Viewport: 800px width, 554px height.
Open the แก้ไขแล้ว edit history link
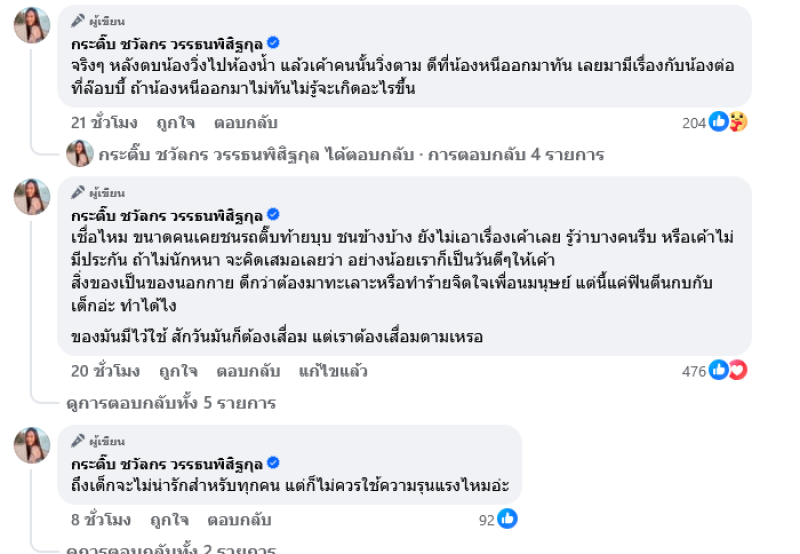pyautogui.click(x=333, y=371)
